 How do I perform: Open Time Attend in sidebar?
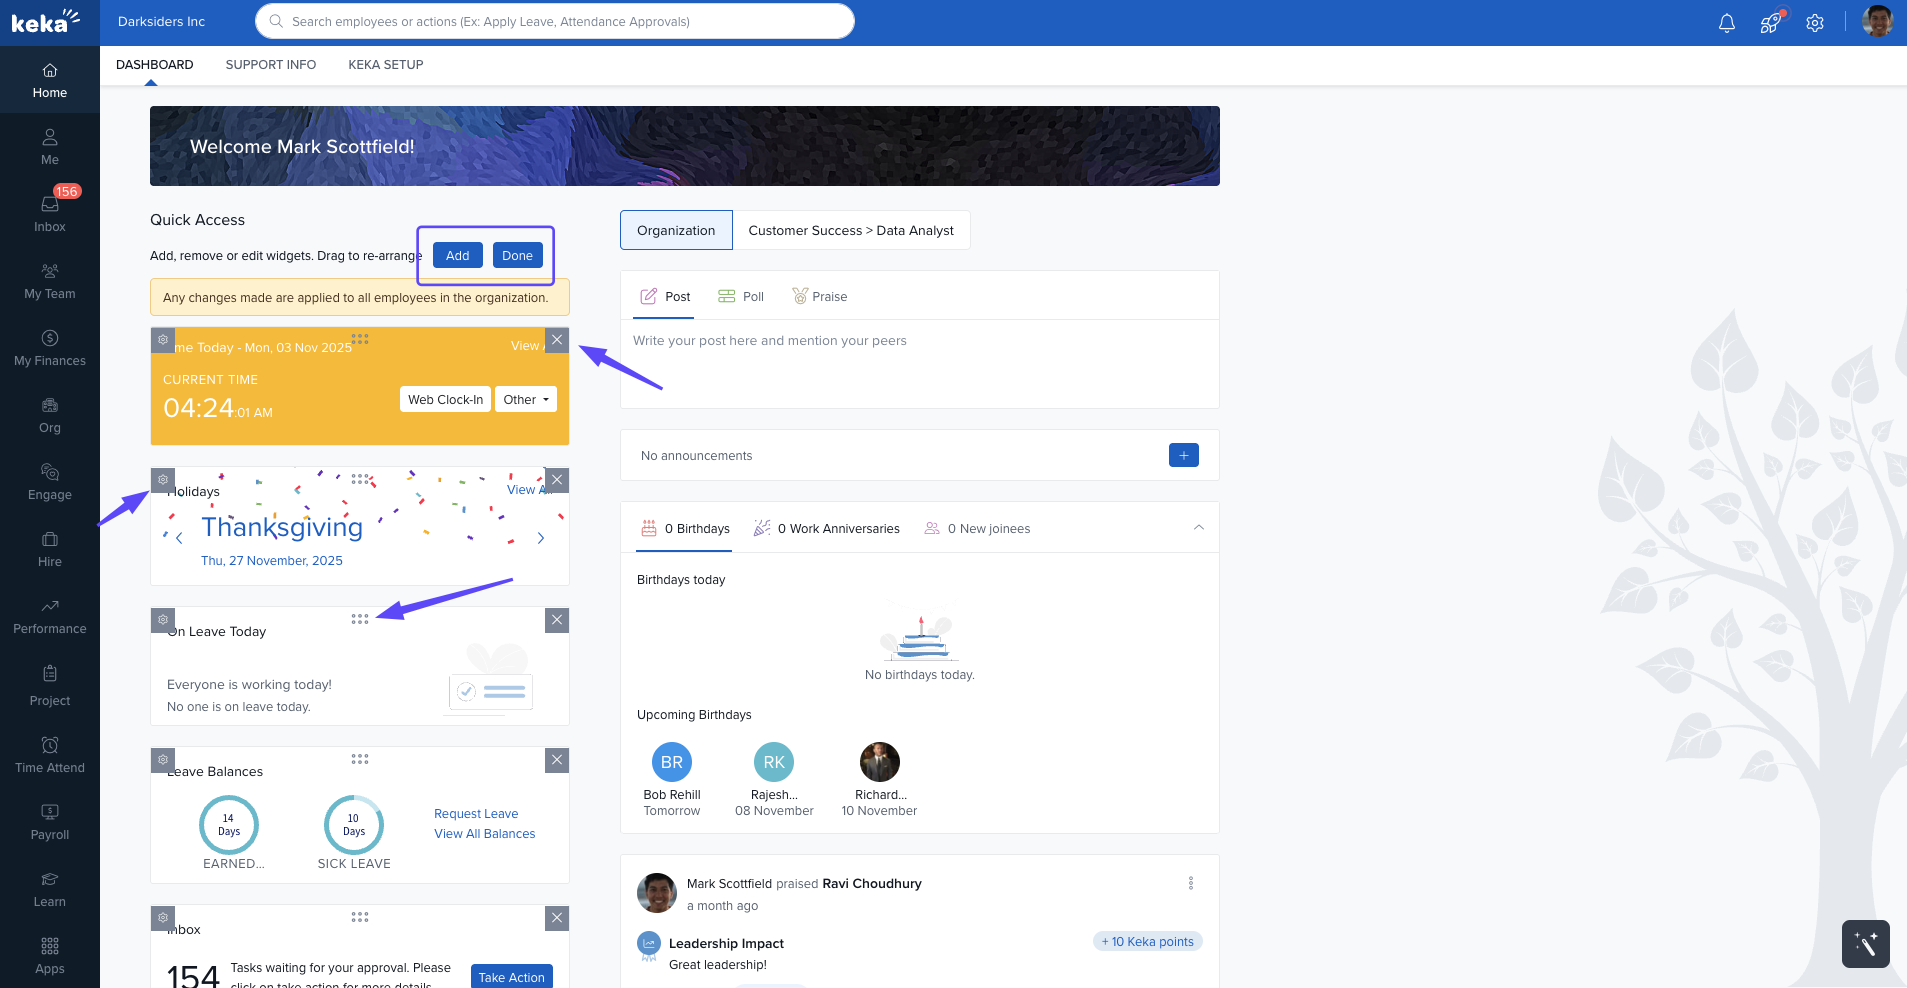coord(50,754)
